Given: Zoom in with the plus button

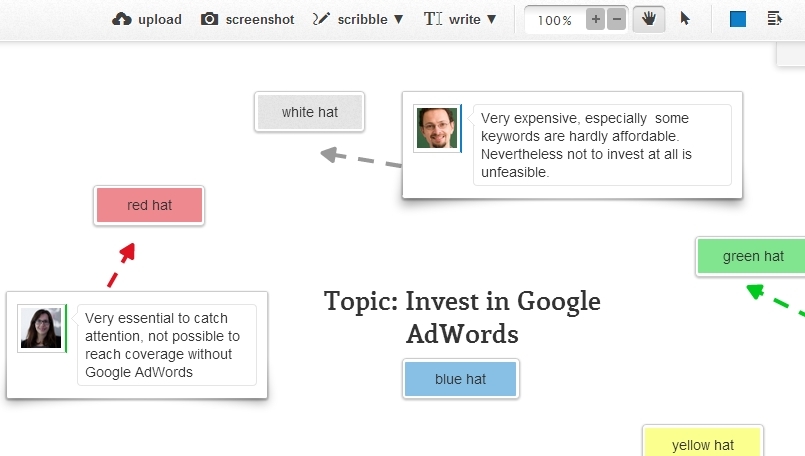Looking at the screenshot, I should 596,20.
